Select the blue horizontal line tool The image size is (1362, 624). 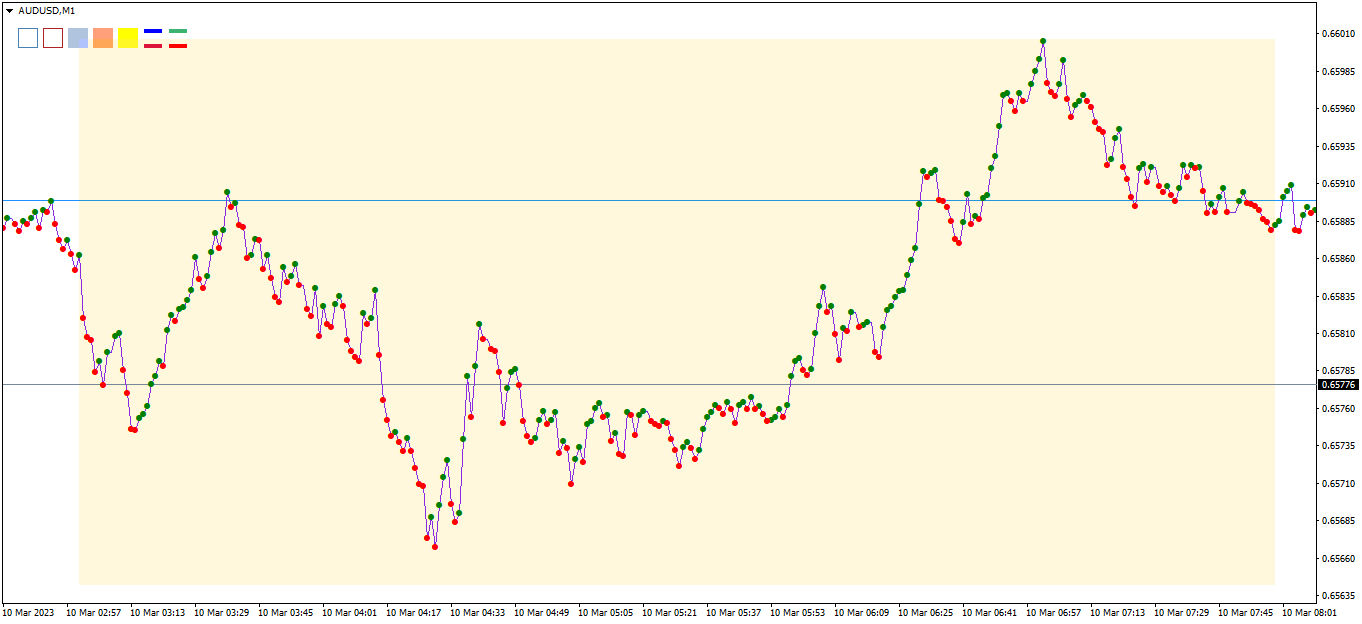tap(153, 31)
